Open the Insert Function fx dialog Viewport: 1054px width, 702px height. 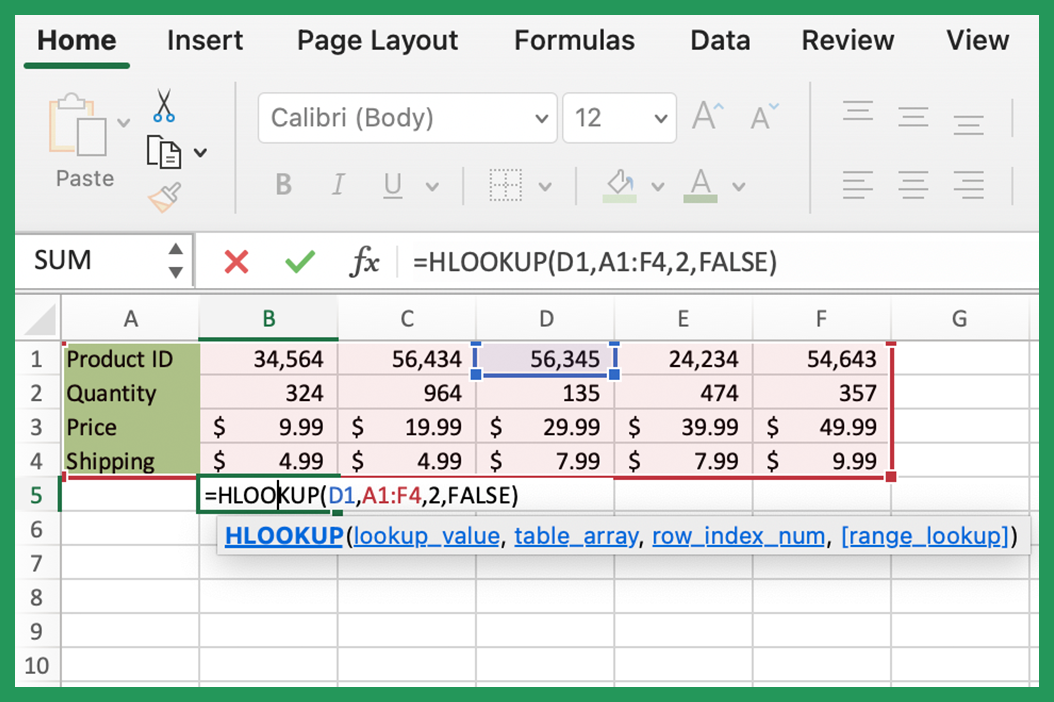coord(364,261)
